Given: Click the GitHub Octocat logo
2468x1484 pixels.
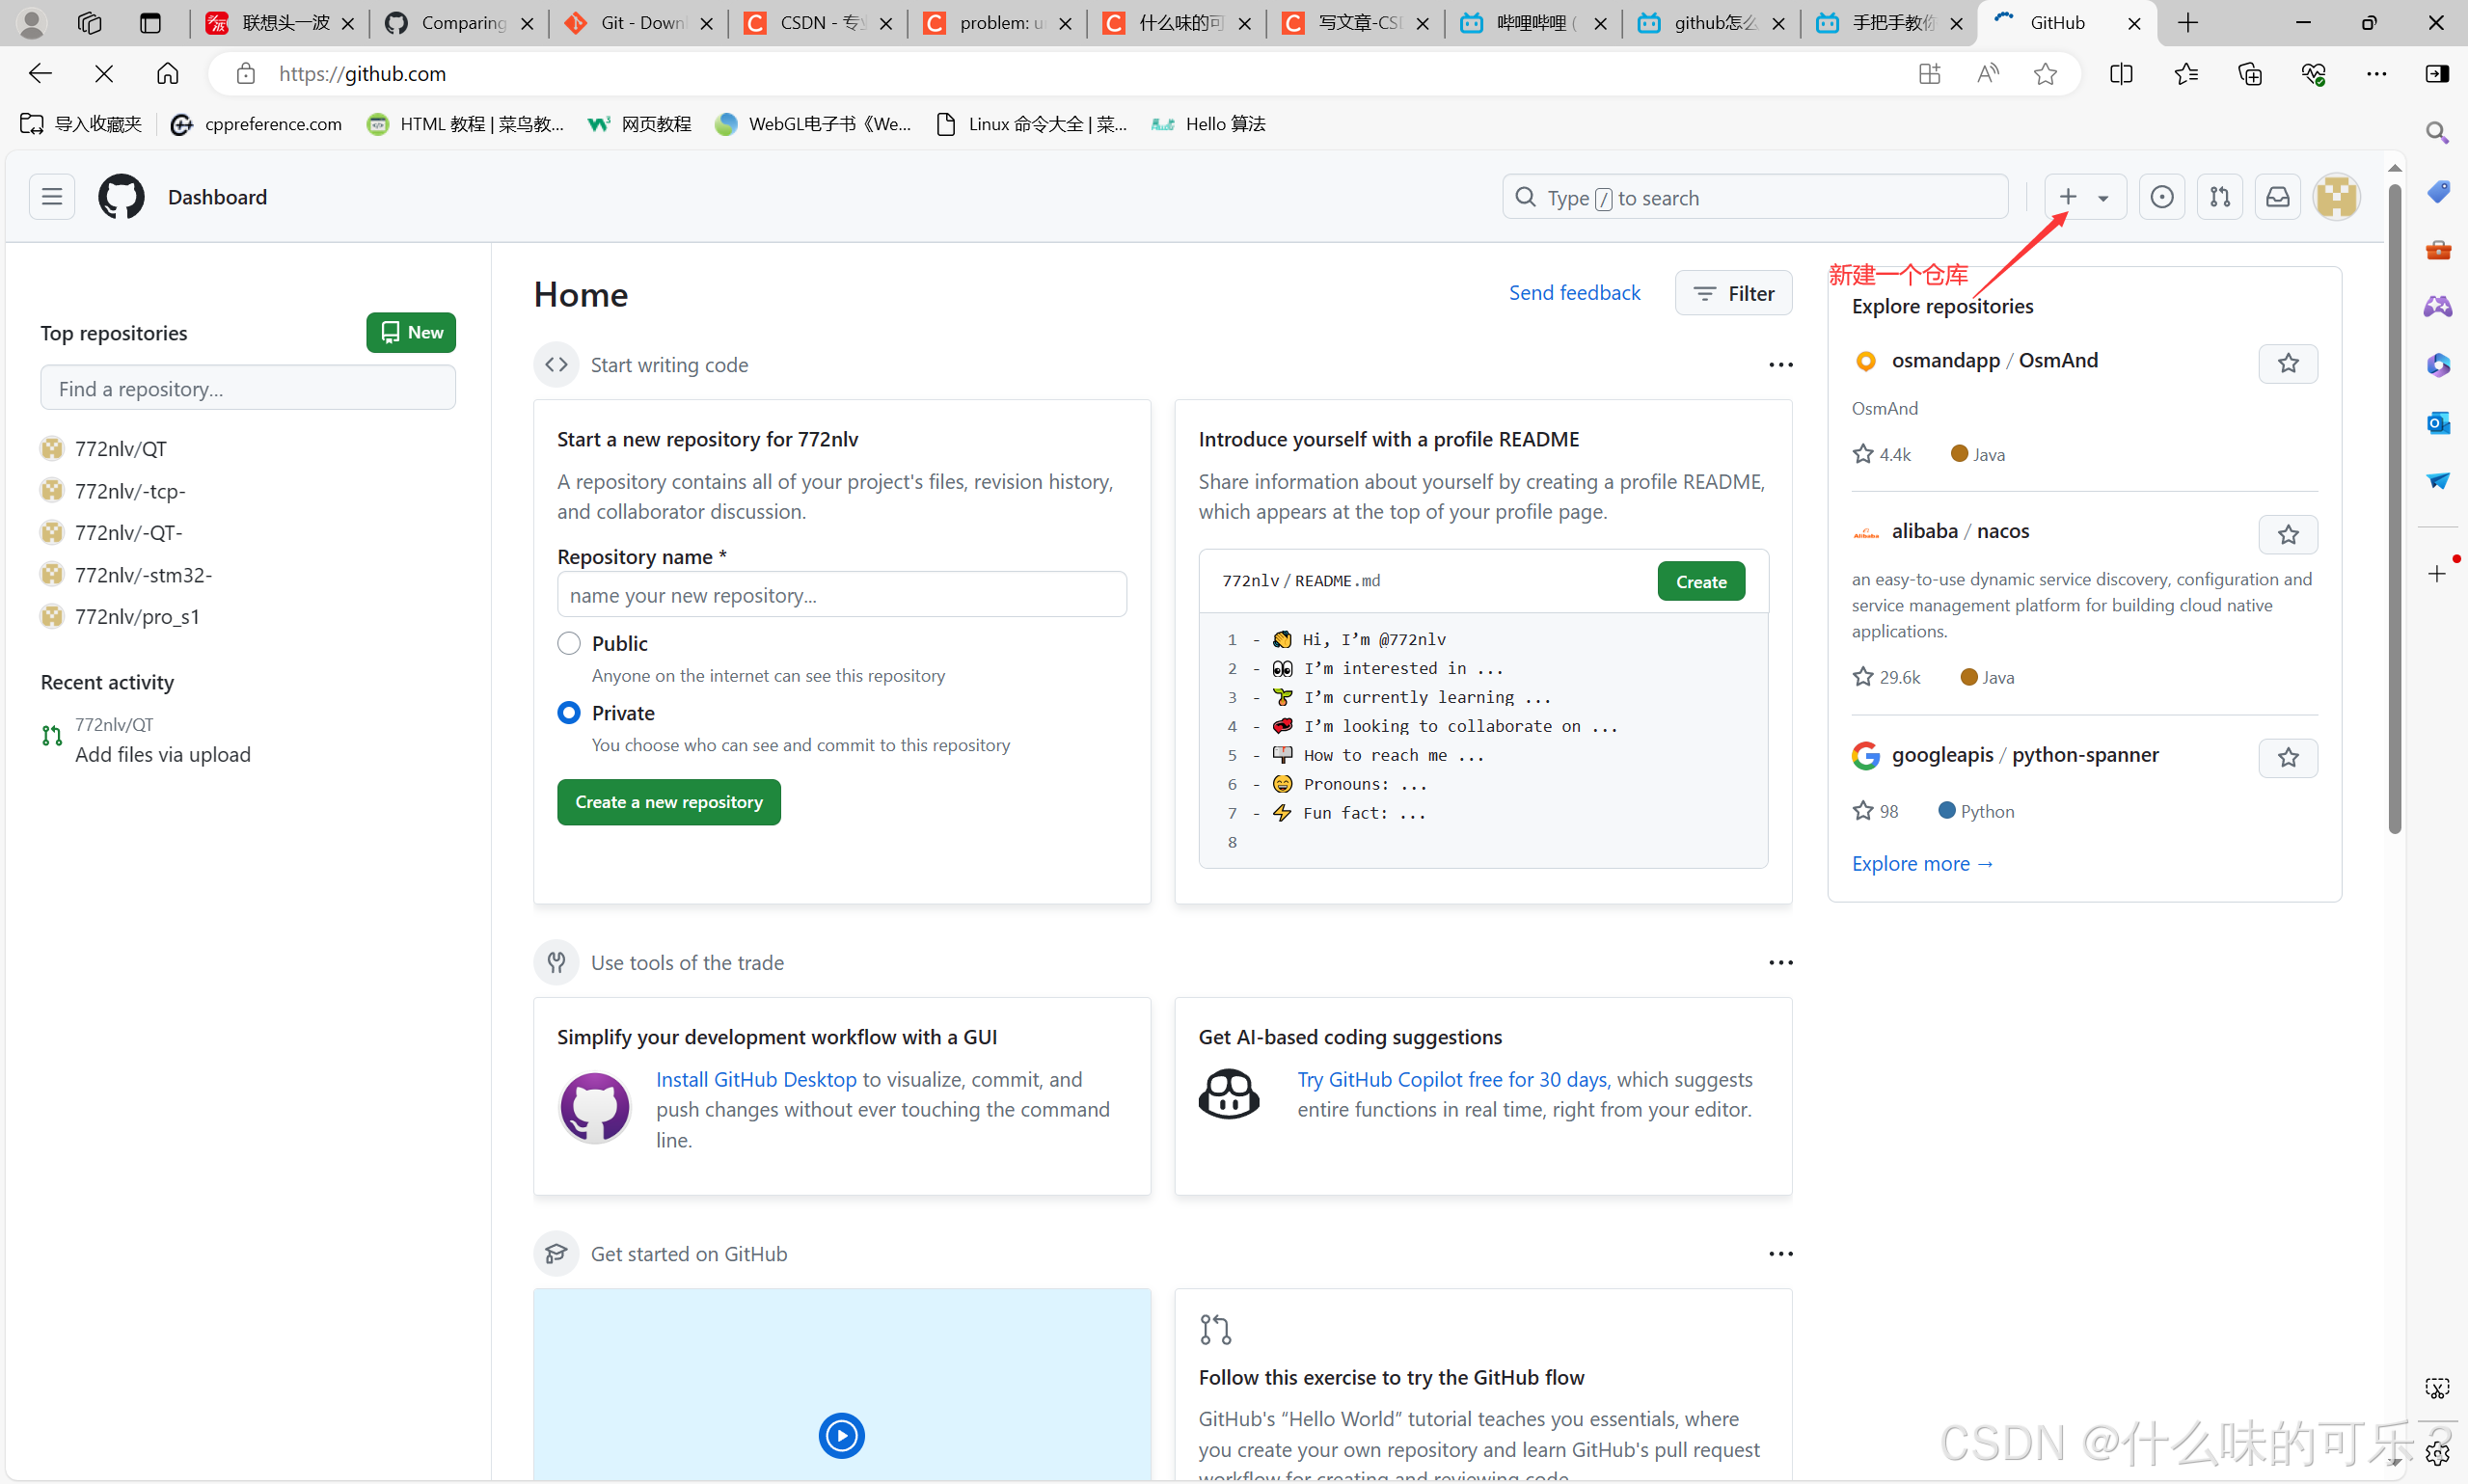Looking at the screenshot, I should (121, 197).
